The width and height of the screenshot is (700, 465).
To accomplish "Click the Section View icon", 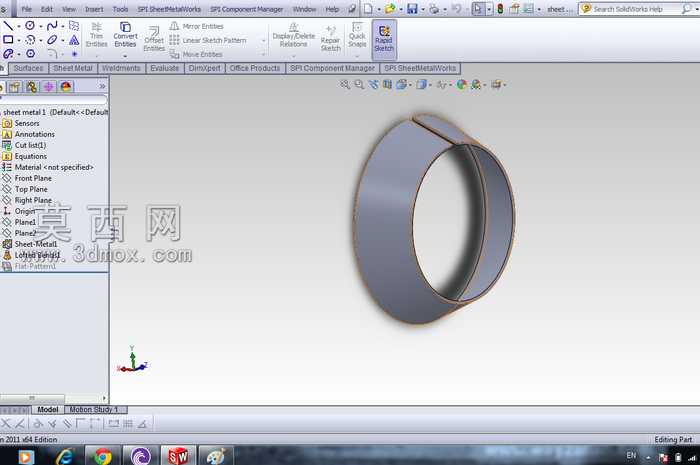I will pyautogui.click(x=388, y=84).
